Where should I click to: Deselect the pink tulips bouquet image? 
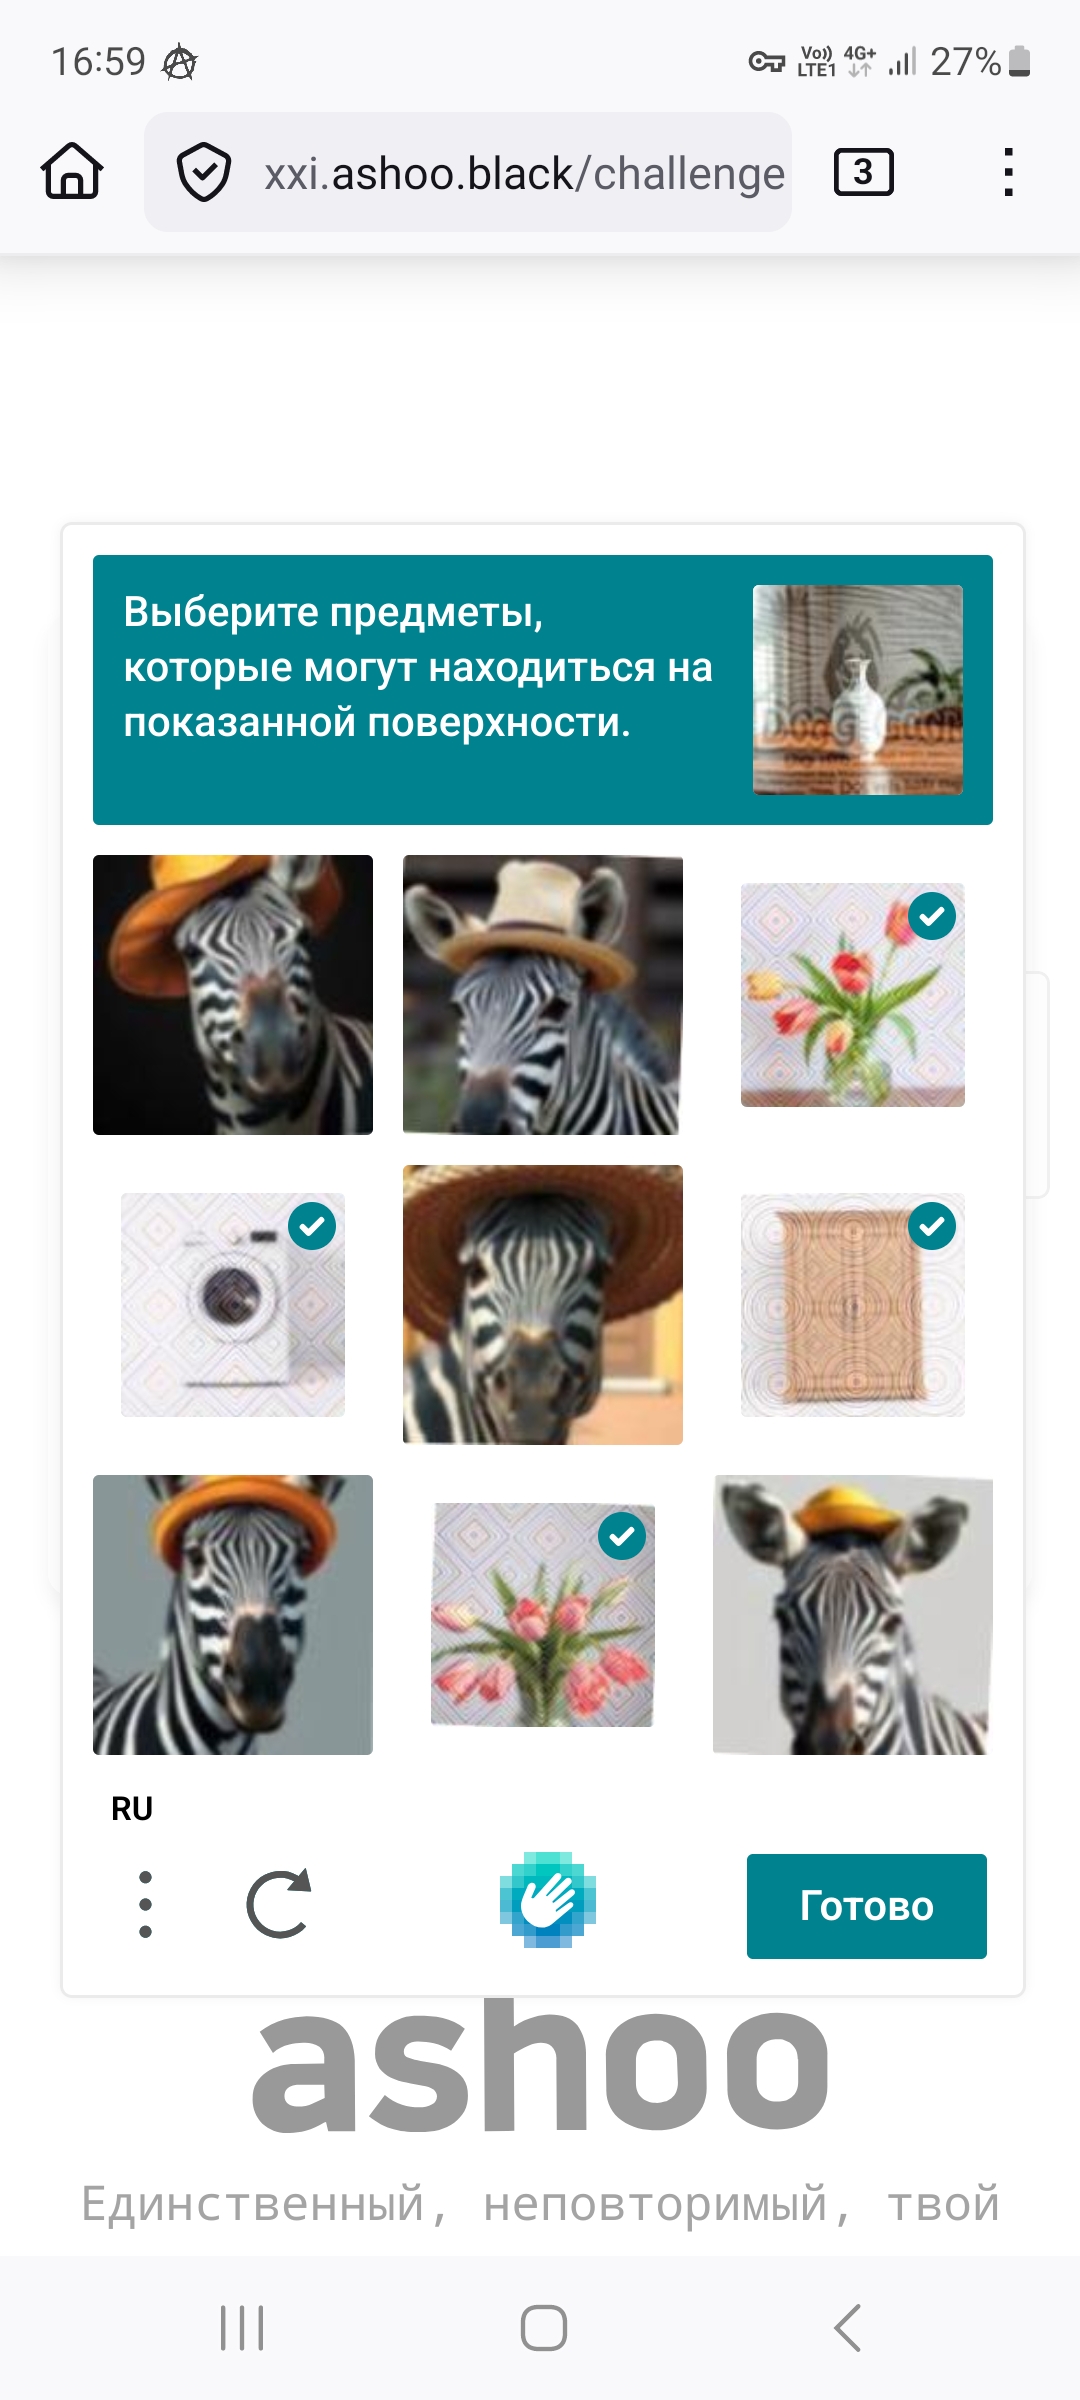543,1615
